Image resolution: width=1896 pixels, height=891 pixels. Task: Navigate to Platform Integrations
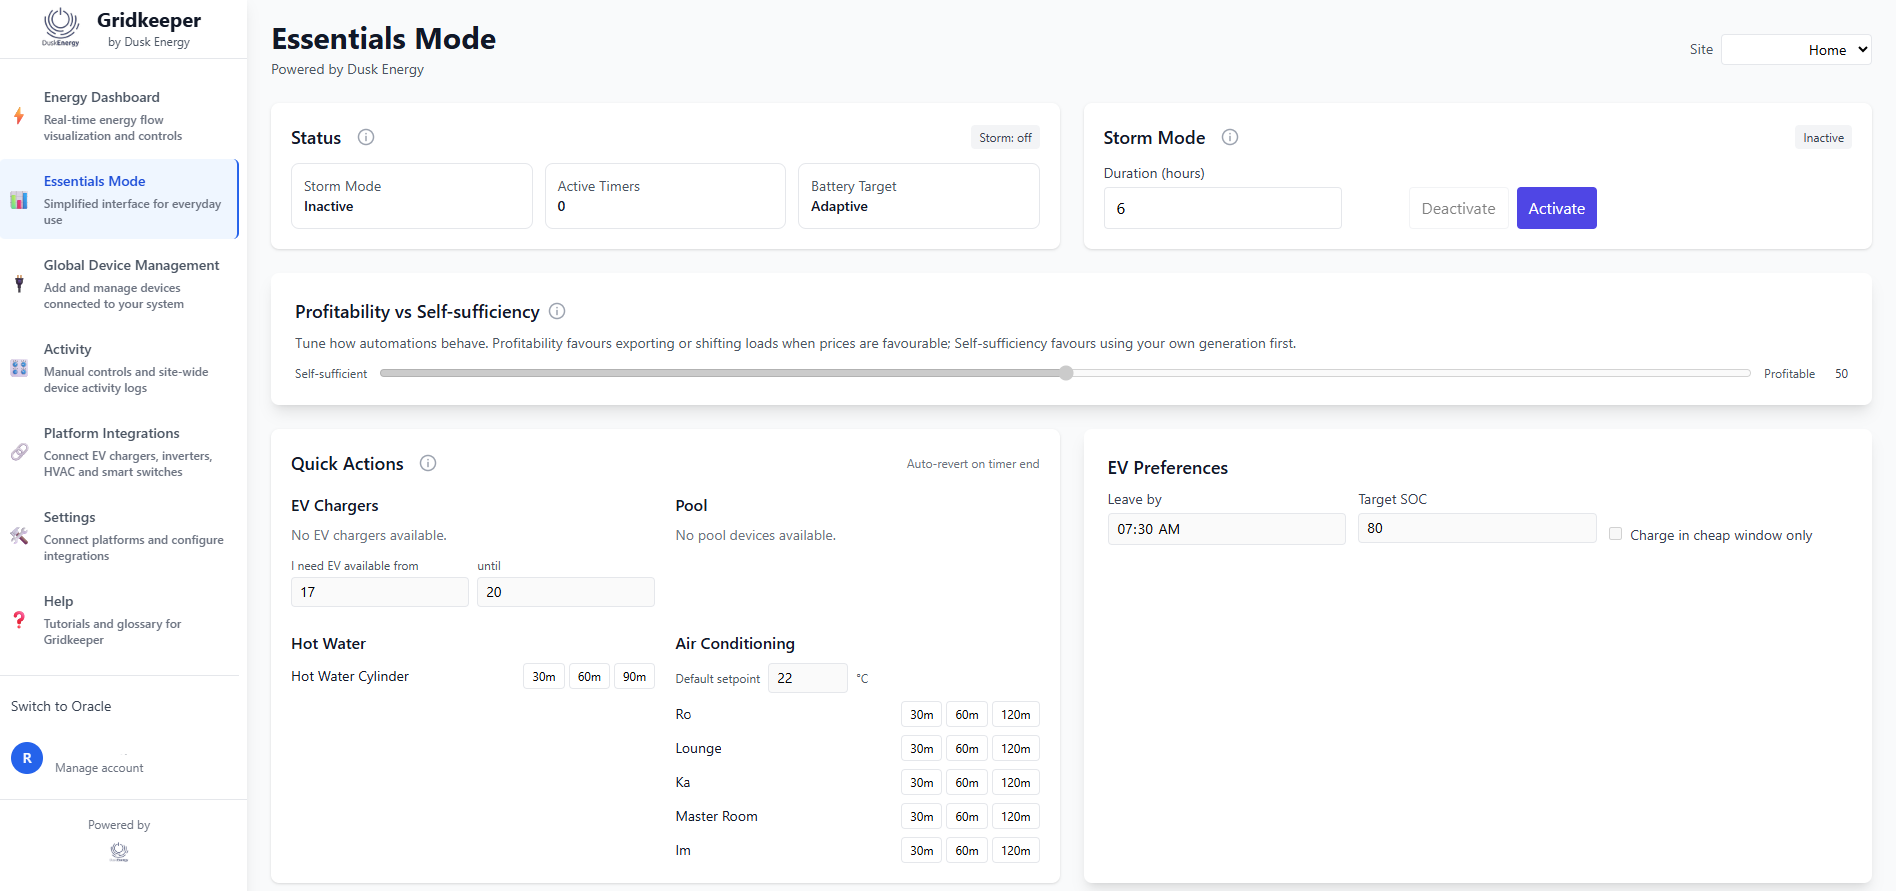[120, 452]
